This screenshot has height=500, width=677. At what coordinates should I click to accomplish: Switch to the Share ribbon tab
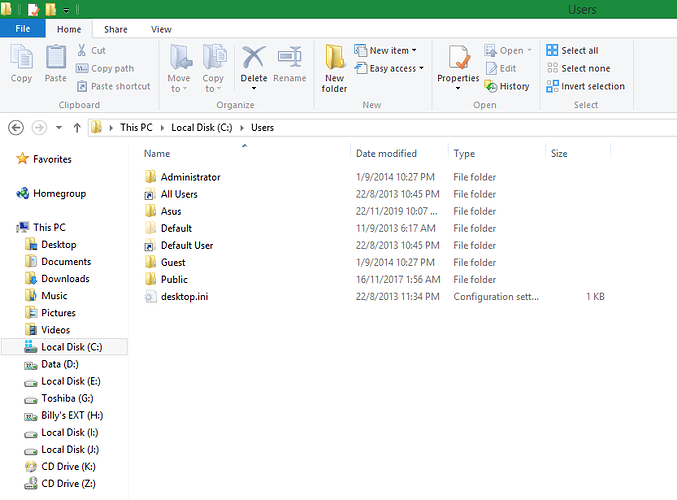(116, 30)
